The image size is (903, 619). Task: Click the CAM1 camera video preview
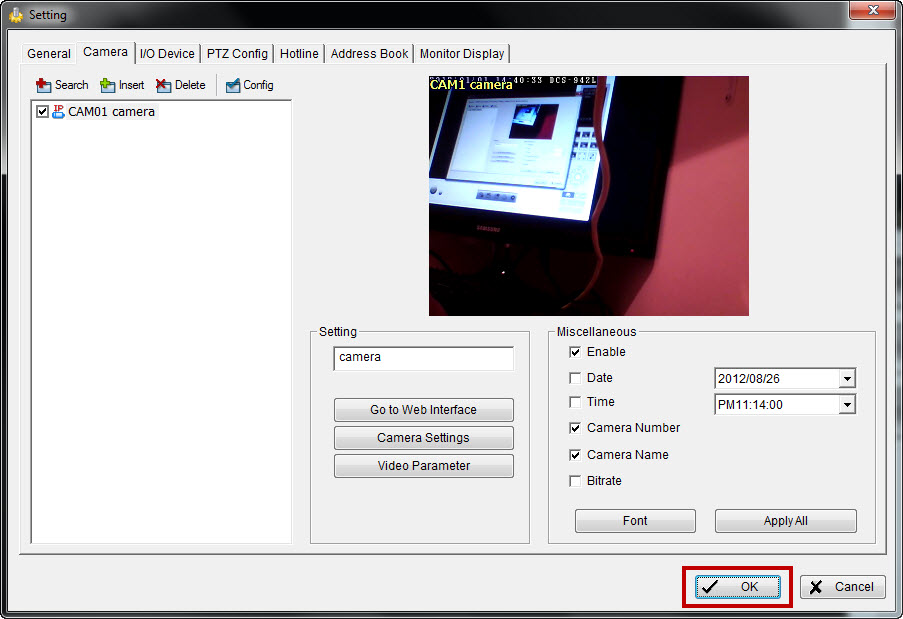point(588,196)
